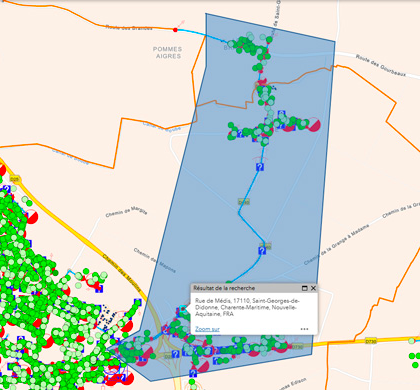Click the red endpoint dot on Route des Brandes
The image size is (420, 390).
point(175,30)
